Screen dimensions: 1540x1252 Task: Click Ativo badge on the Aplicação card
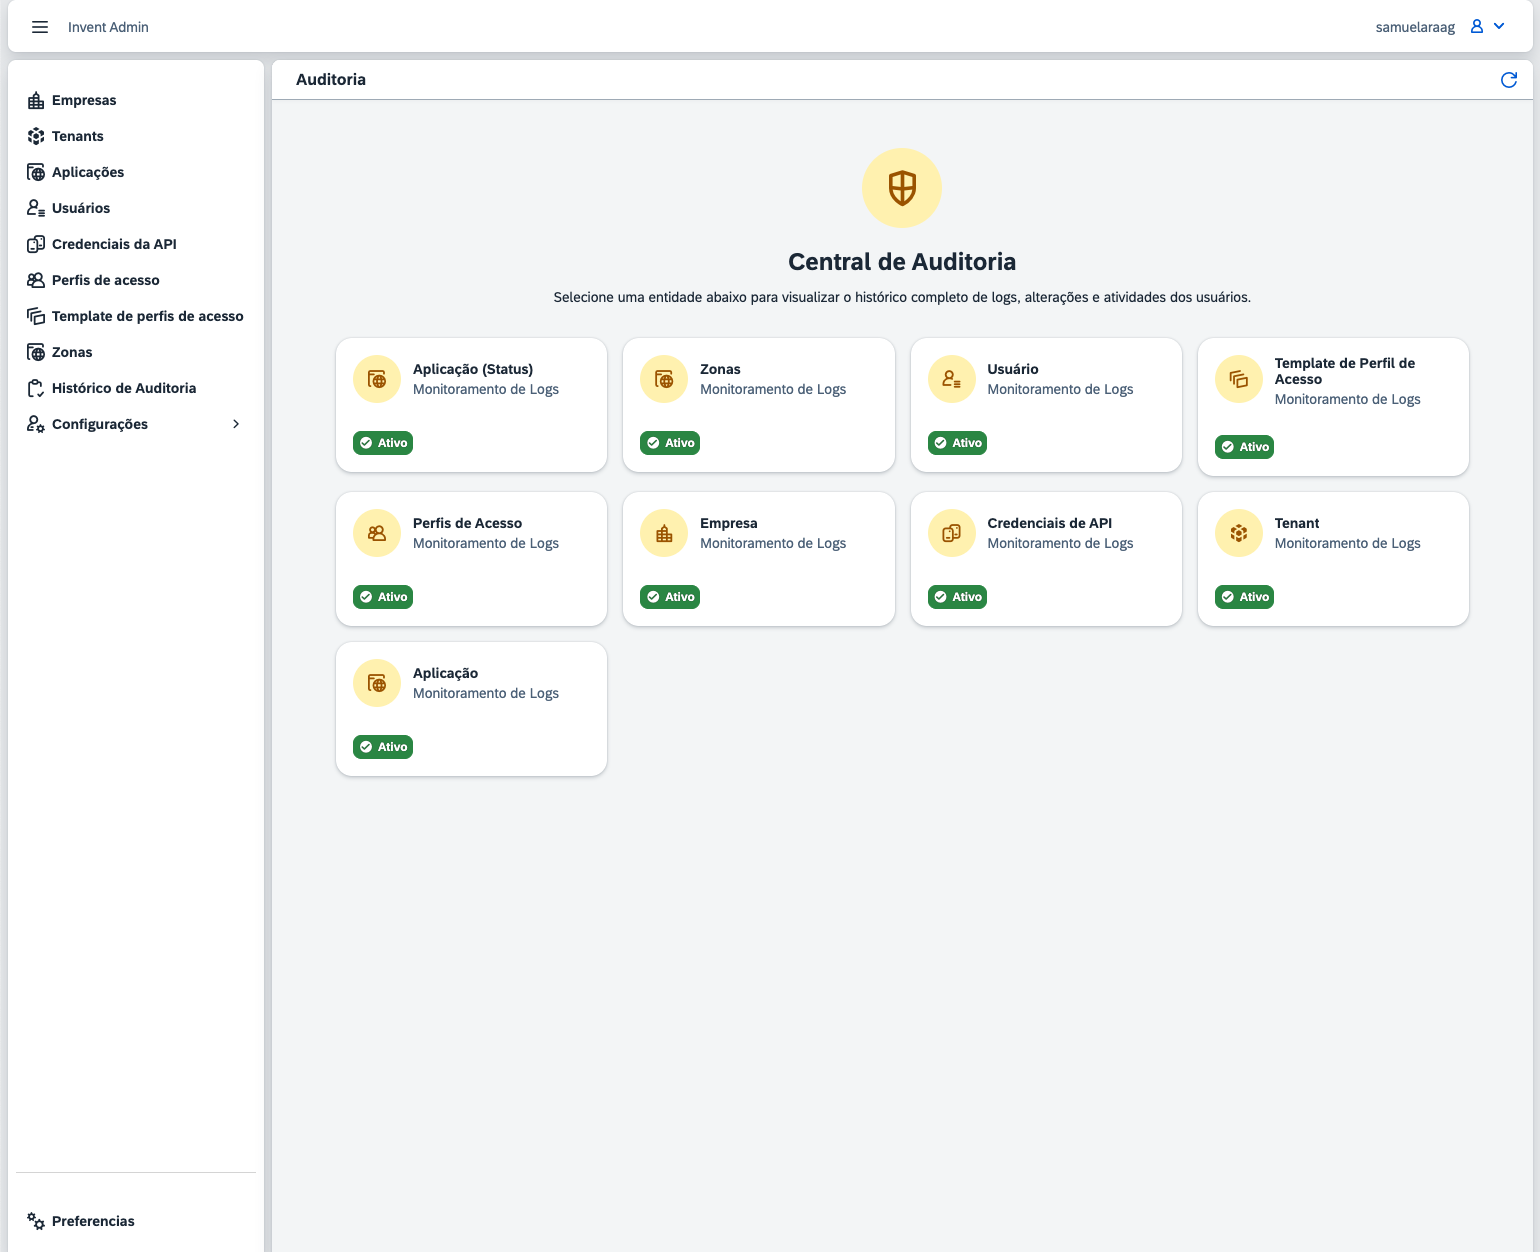point(383,747)
